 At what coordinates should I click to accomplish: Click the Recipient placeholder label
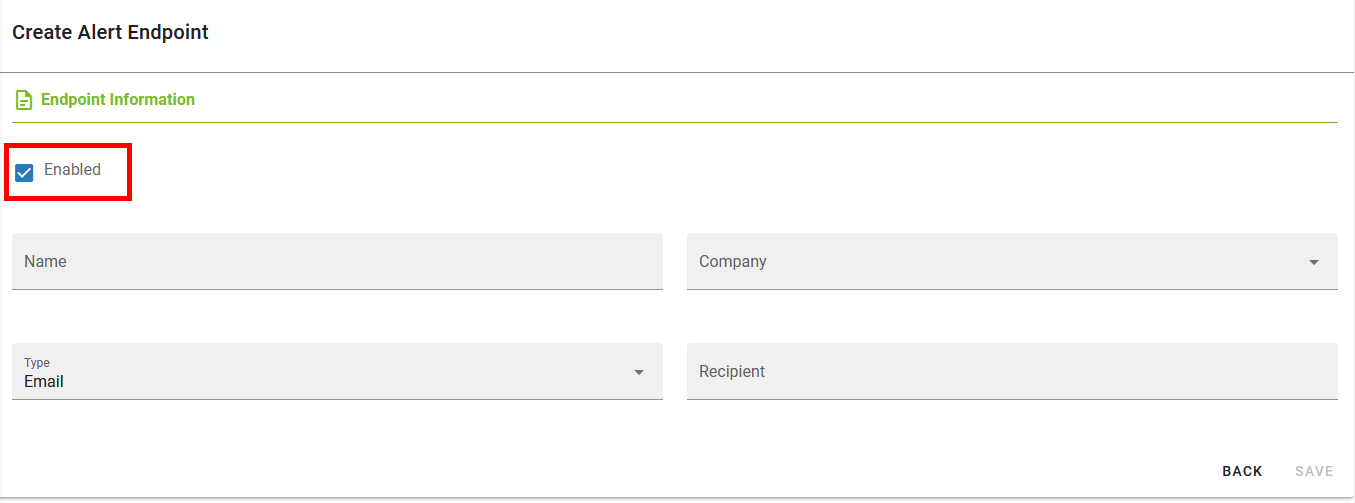coord(732,372)
